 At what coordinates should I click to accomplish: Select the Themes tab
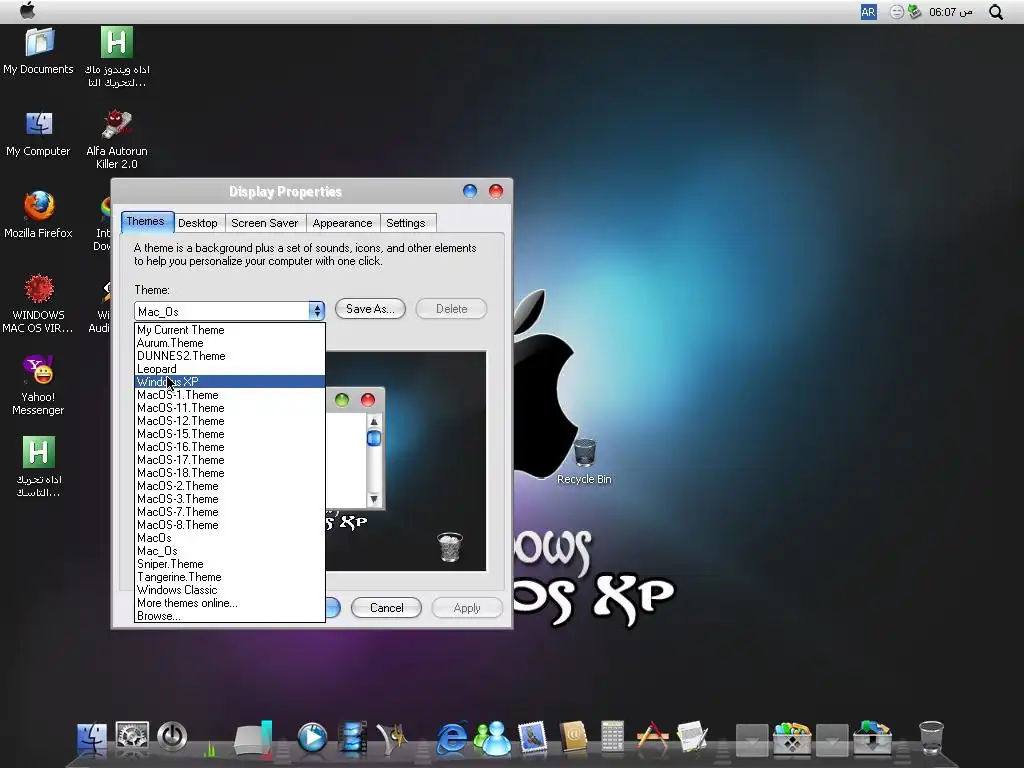[146, 221]
